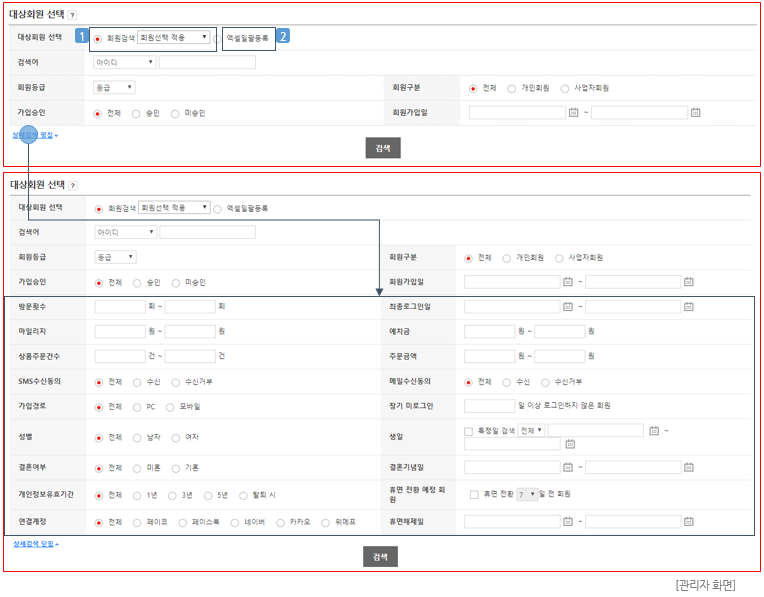Image resolution: width=764 pixels, height=597 pixels.
Task: Enable the 특정일 검색 checkbox
Action: point(469,431)
